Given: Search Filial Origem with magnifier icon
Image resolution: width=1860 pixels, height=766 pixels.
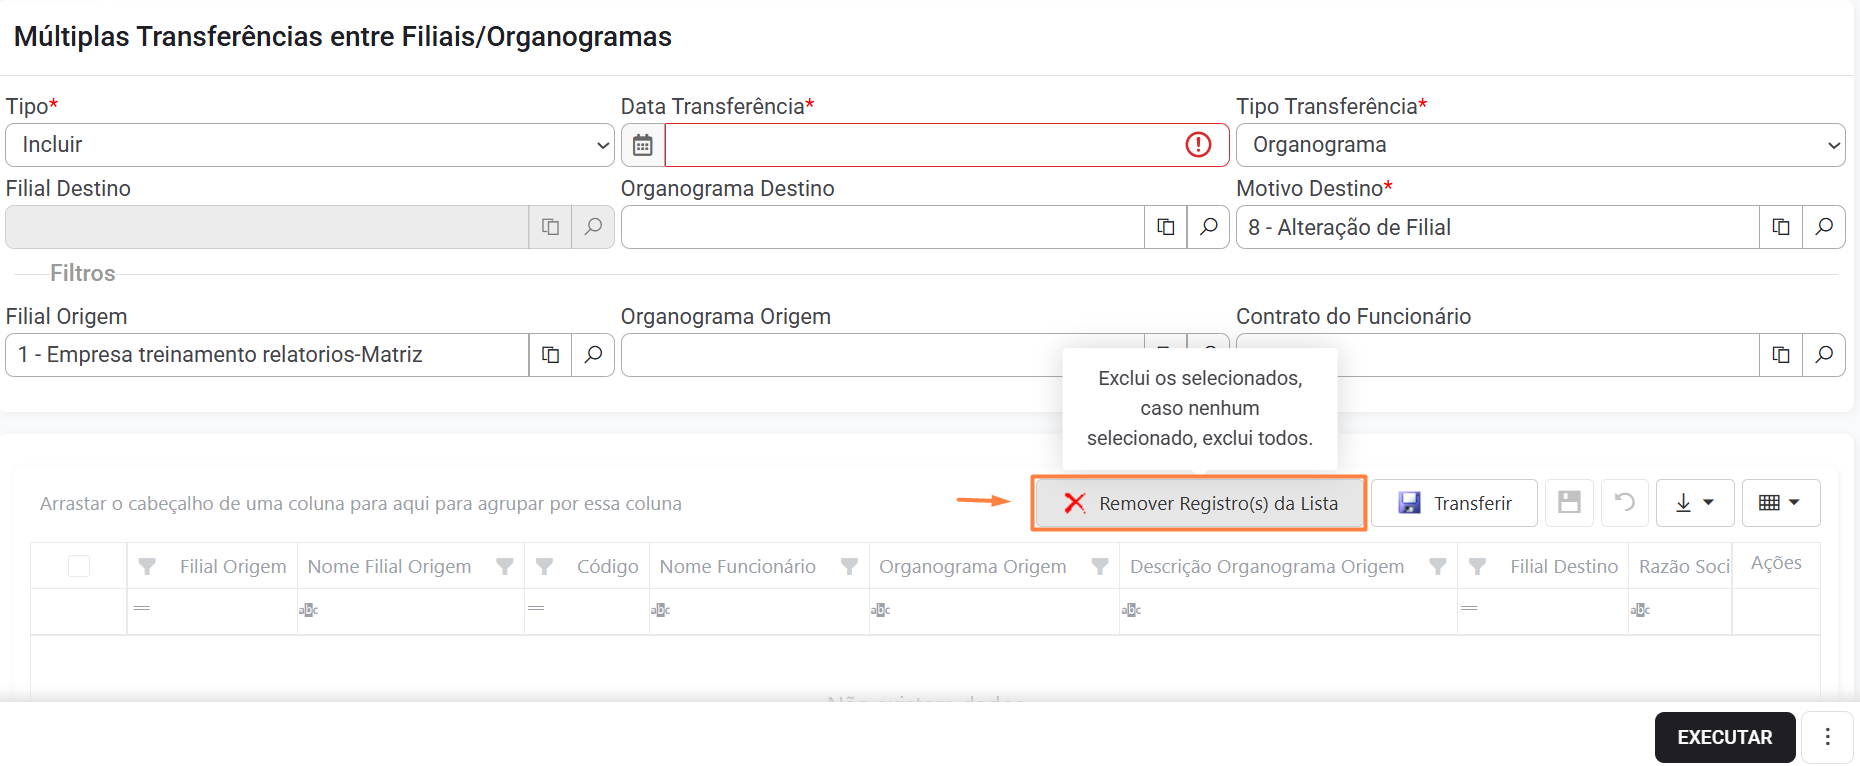Looking at the screenshot, I should point(593,355).
